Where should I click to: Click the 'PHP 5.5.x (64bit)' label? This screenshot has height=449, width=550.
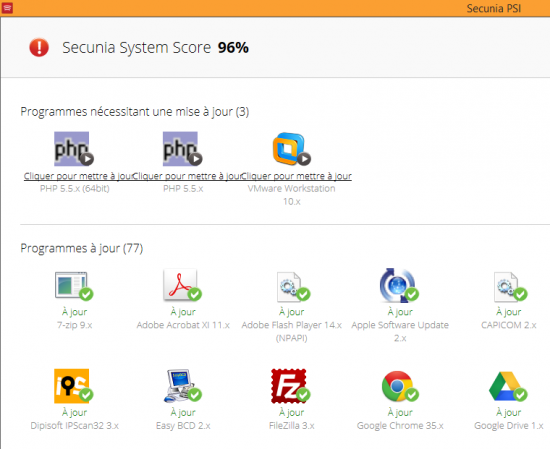point(75,189)
